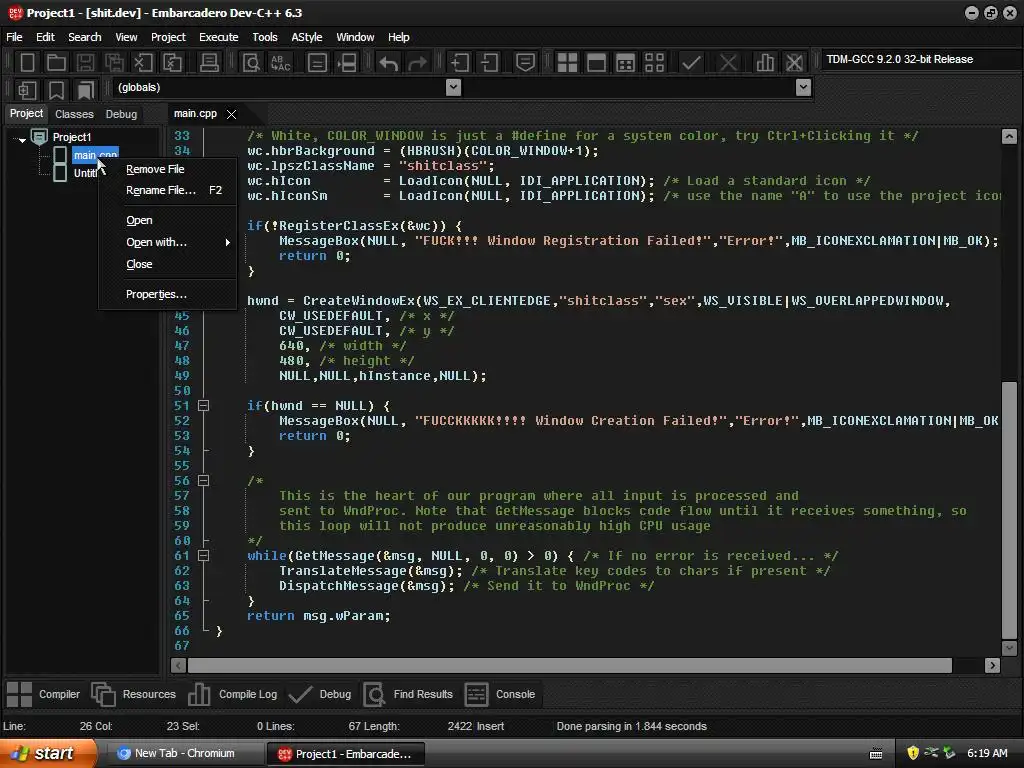The width and height of the screenshot is (1024, 768).
Task: Click the Redo arrow icon
Action: [x=417, y=63]
